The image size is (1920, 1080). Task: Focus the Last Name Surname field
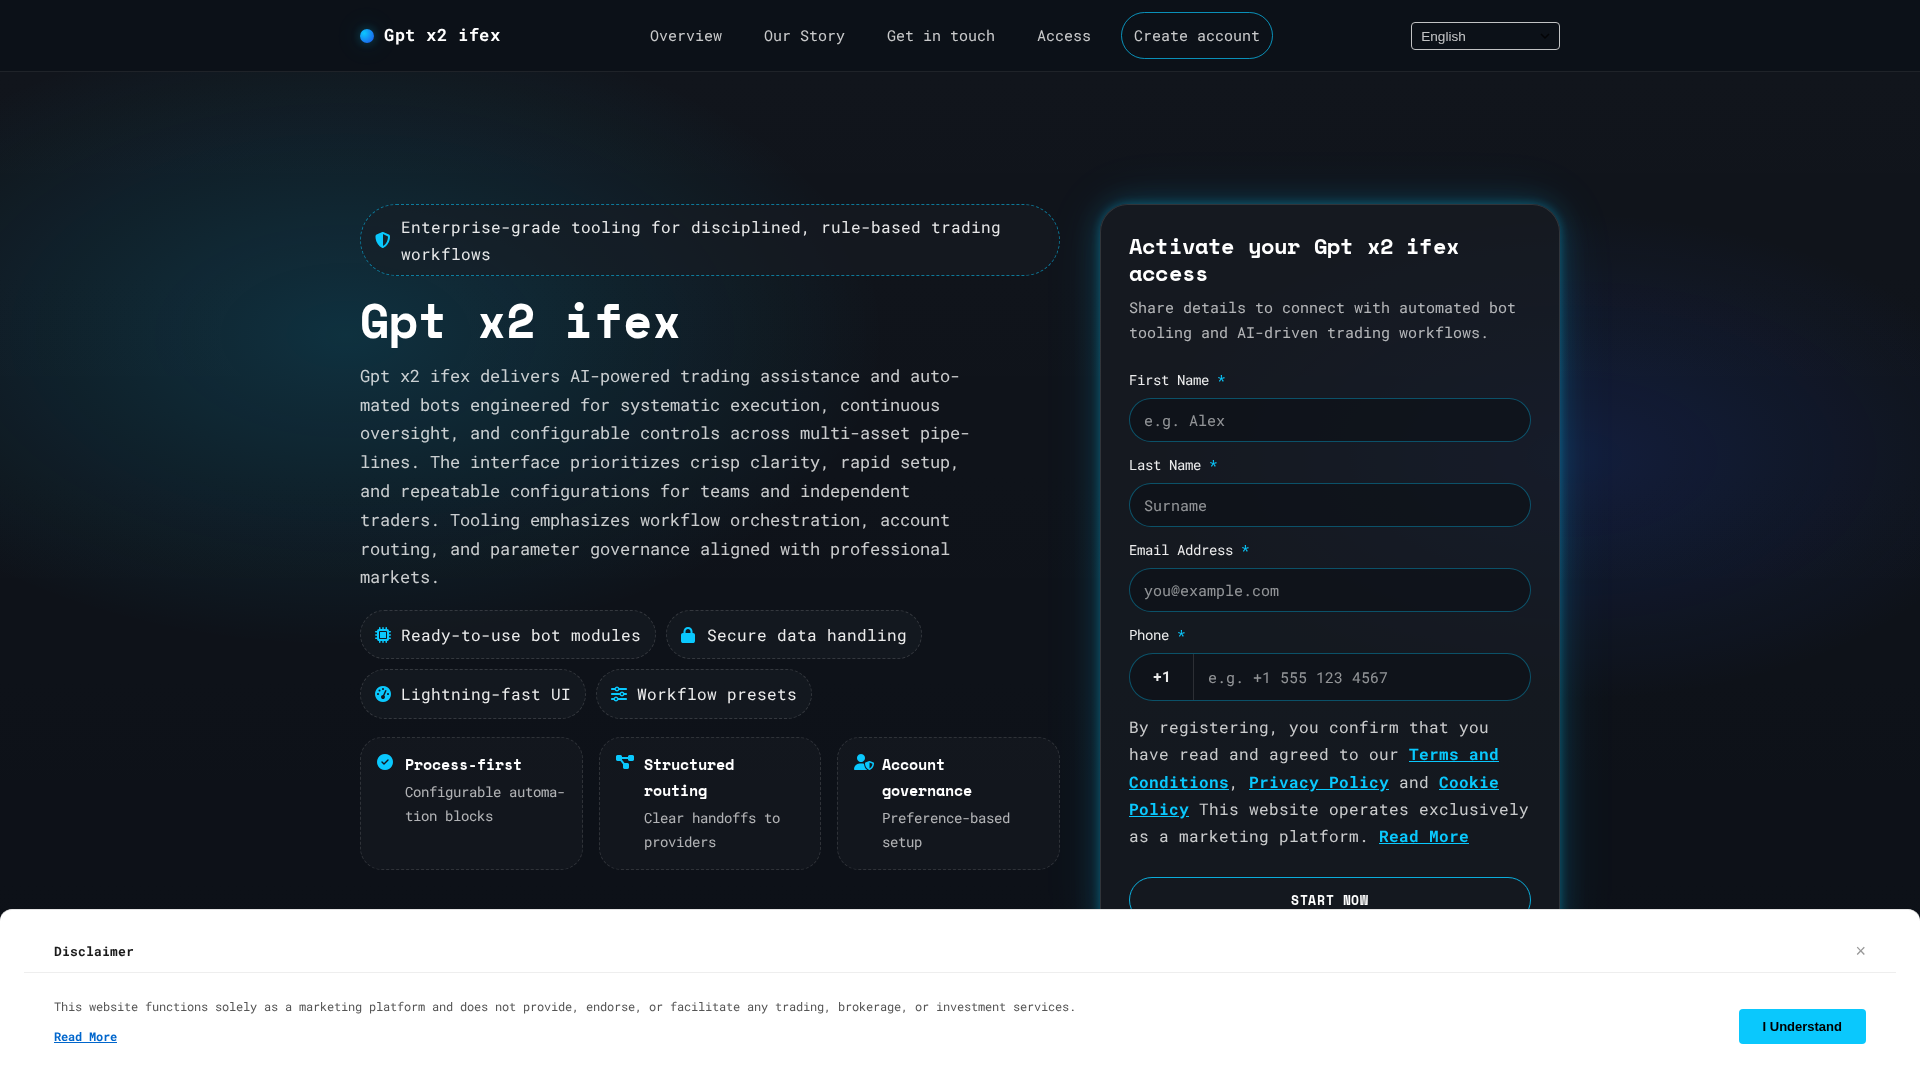click(x=1330, y=505)
